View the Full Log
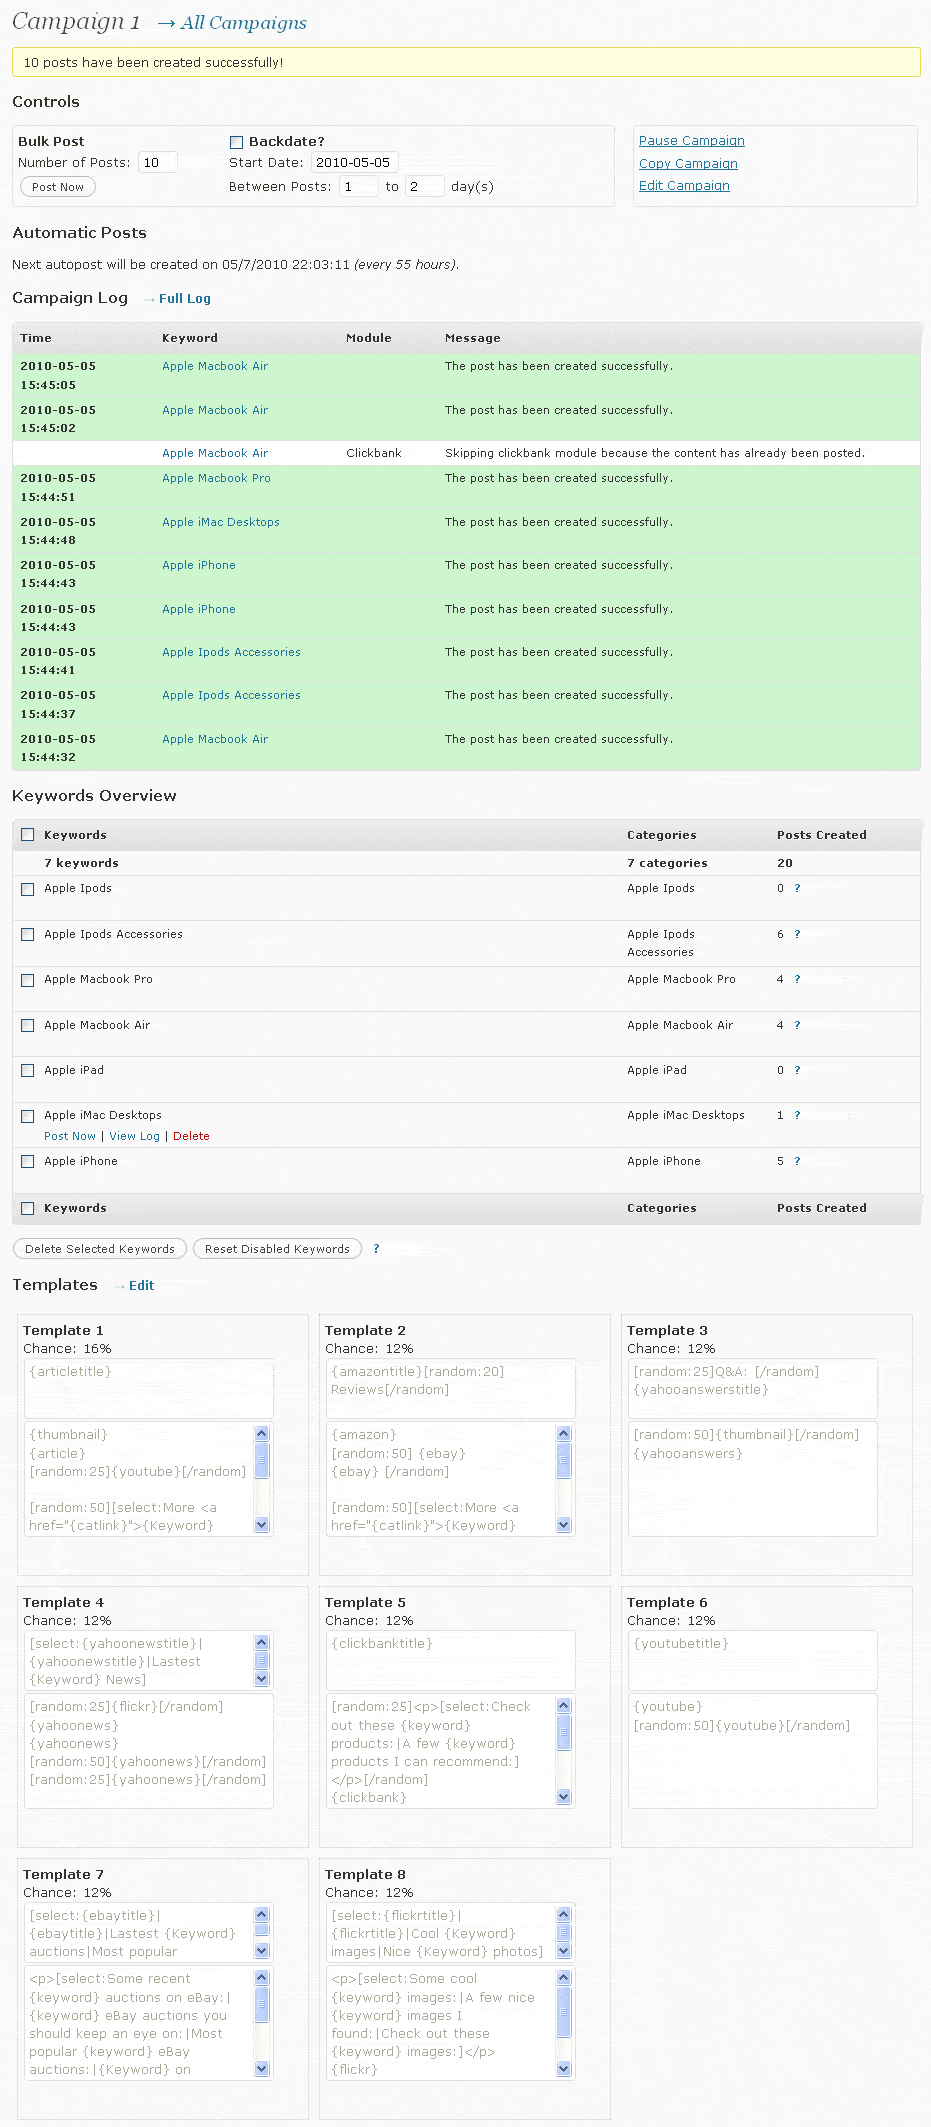Screen dimensions: 931x2127 click(x=185, y=299)
